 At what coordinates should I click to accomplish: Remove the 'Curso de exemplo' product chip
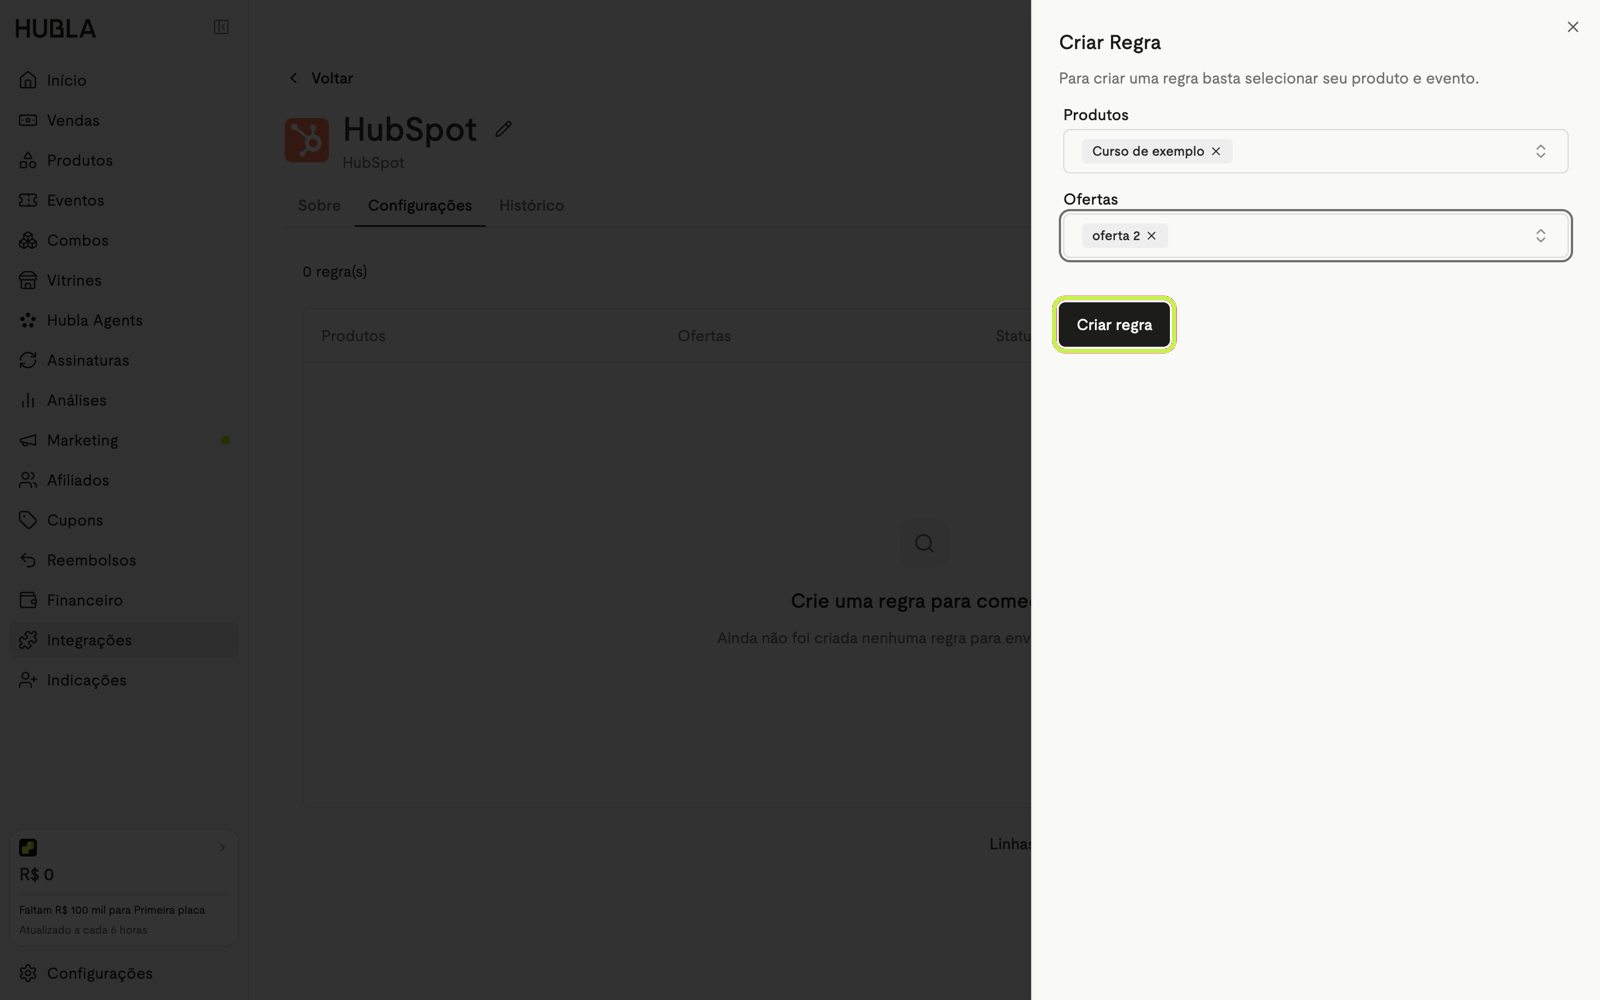click(1216, 151)
